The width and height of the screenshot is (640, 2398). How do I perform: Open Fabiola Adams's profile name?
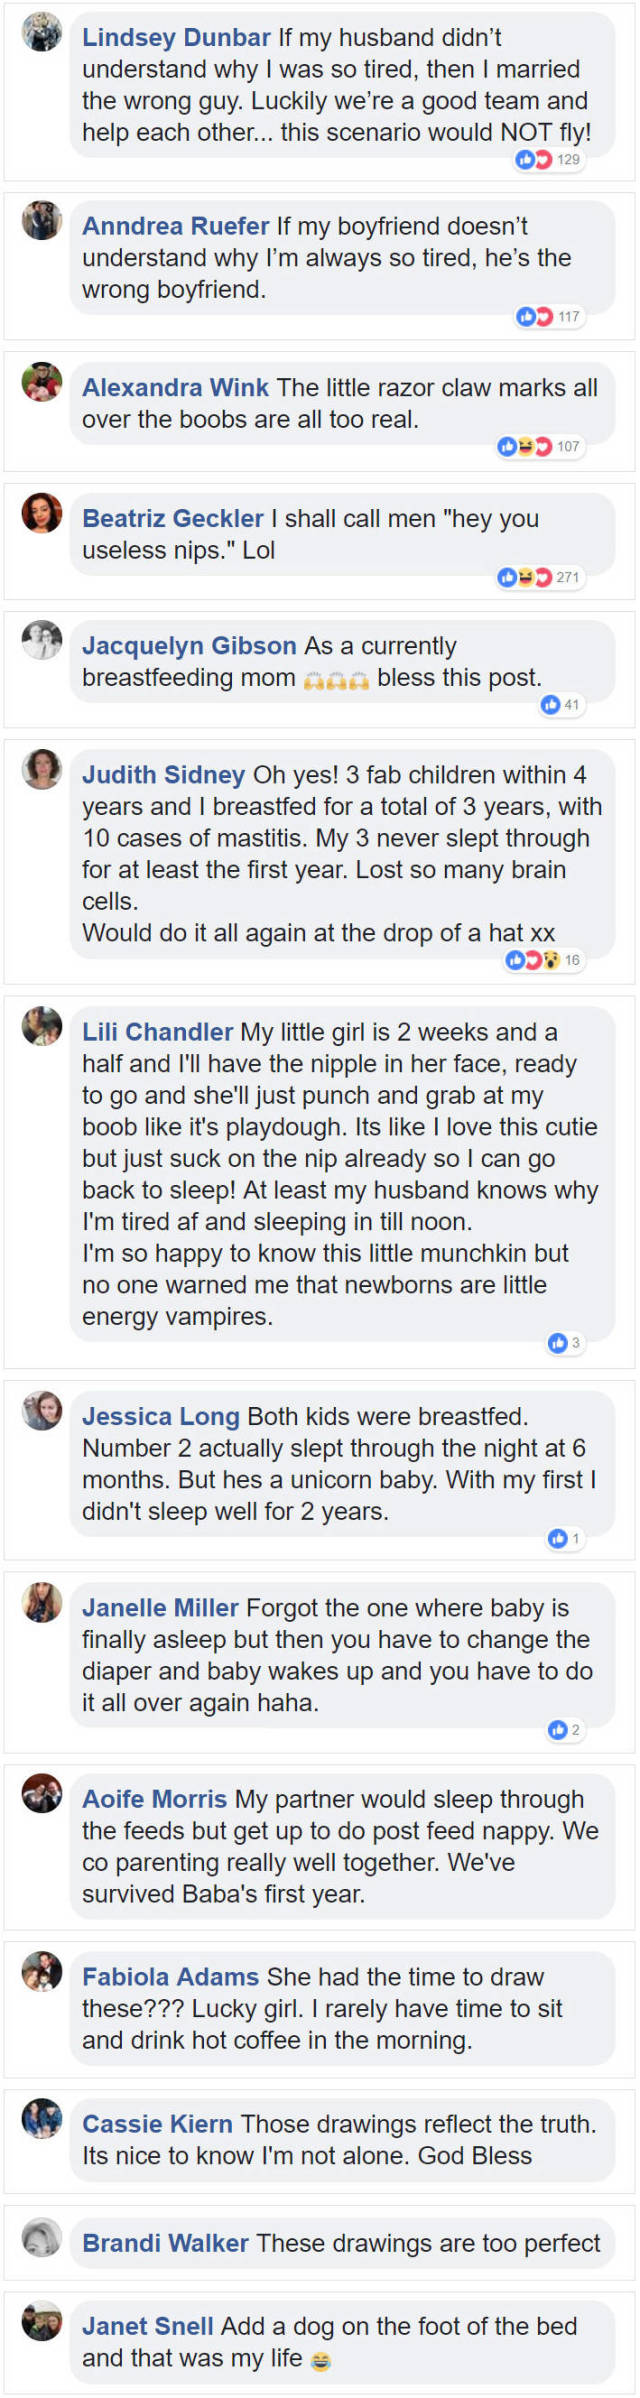click(170, 1977)
